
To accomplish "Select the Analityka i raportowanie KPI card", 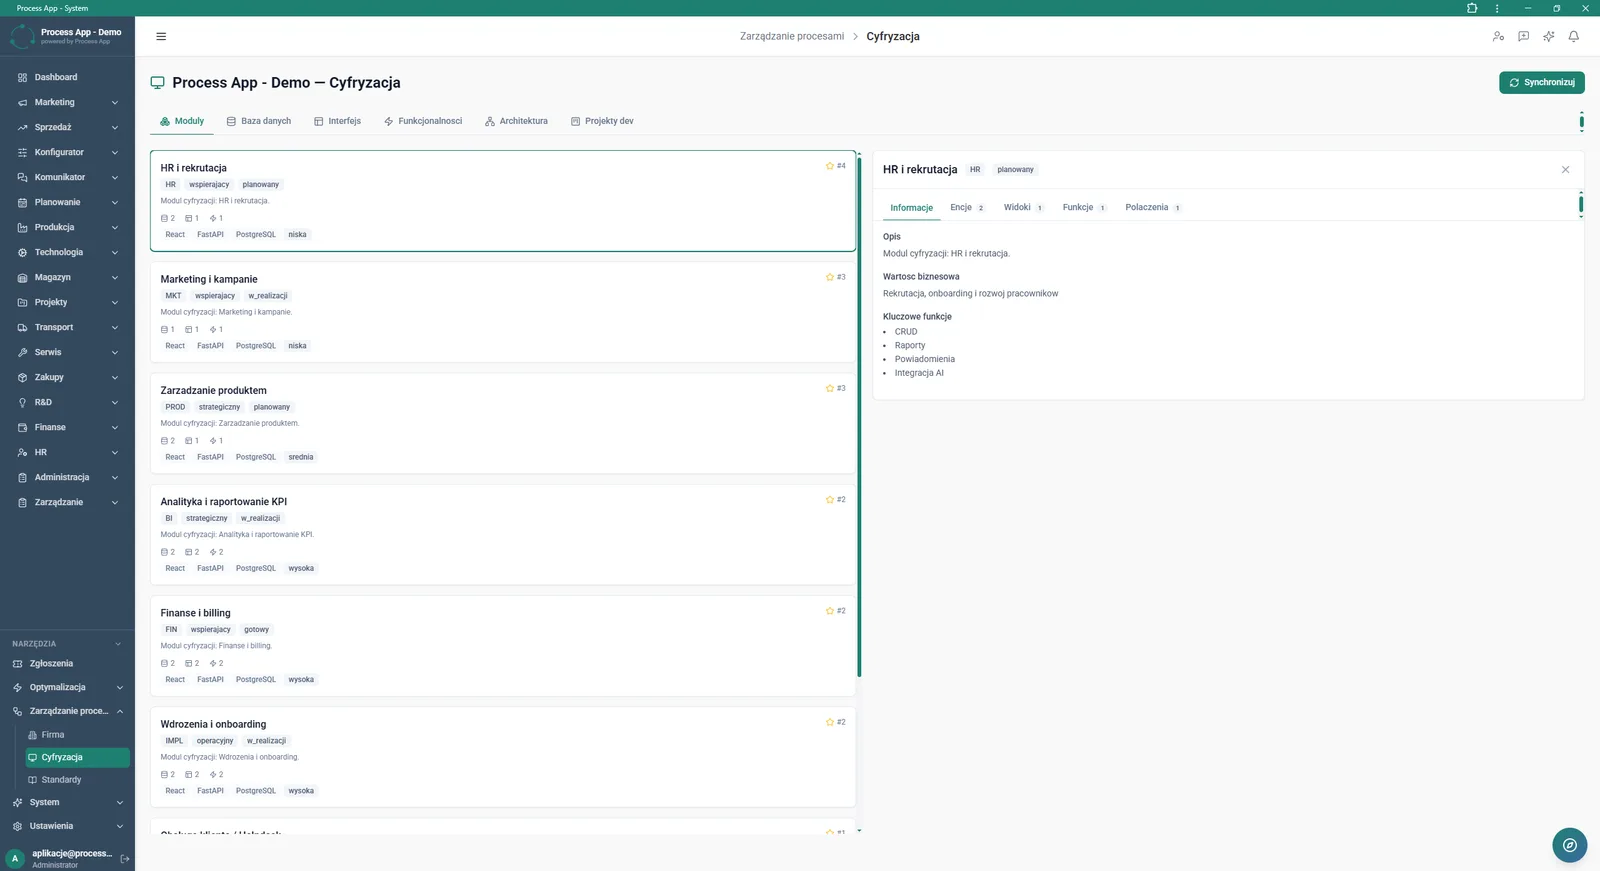I will [x=503, y=535].
